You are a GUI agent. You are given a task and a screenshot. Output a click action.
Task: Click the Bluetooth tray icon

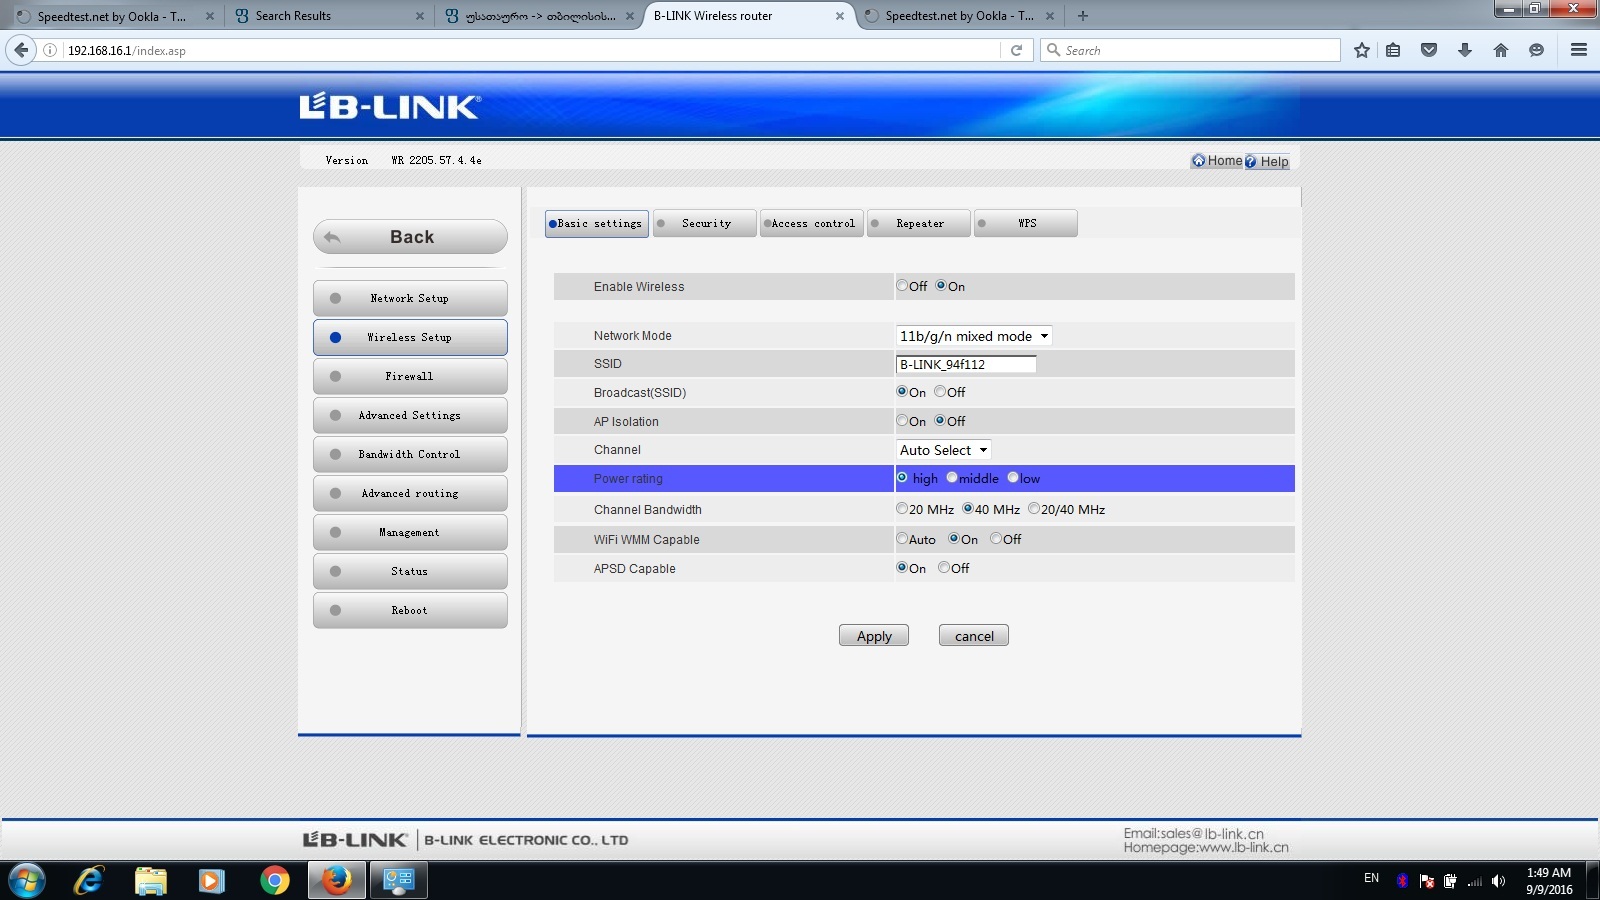pos(1402,881)
